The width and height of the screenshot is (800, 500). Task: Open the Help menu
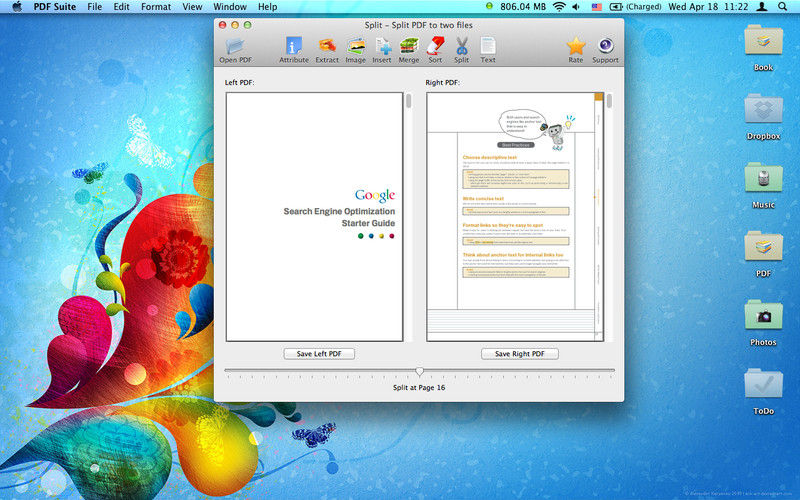pos(267,7)
